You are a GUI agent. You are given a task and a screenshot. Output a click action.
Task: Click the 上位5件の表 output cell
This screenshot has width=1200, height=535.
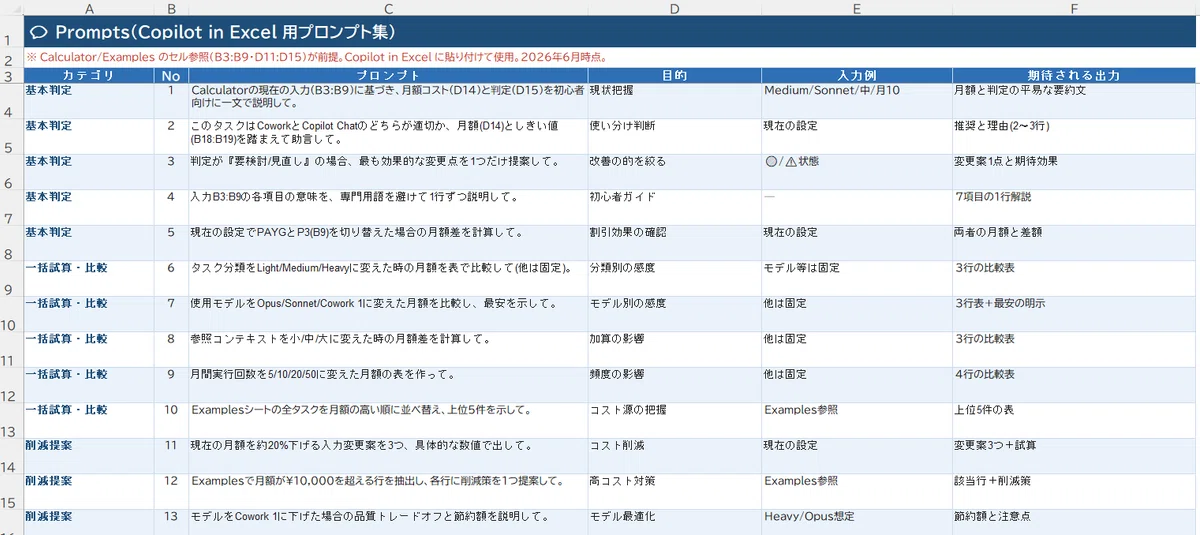click(x=1074, y=421)
